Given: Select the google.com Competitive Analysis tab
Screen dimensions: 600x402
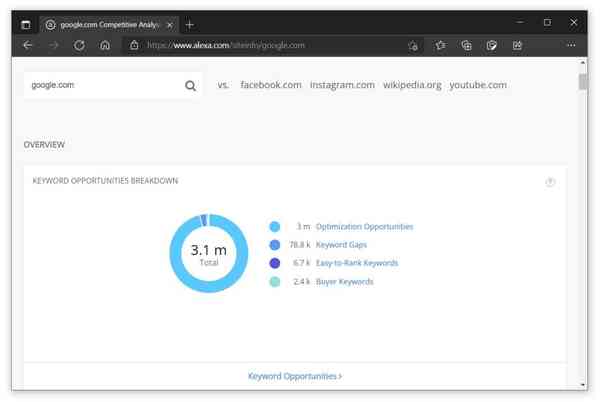Looking at the screenshot, I should pos(109,25).
